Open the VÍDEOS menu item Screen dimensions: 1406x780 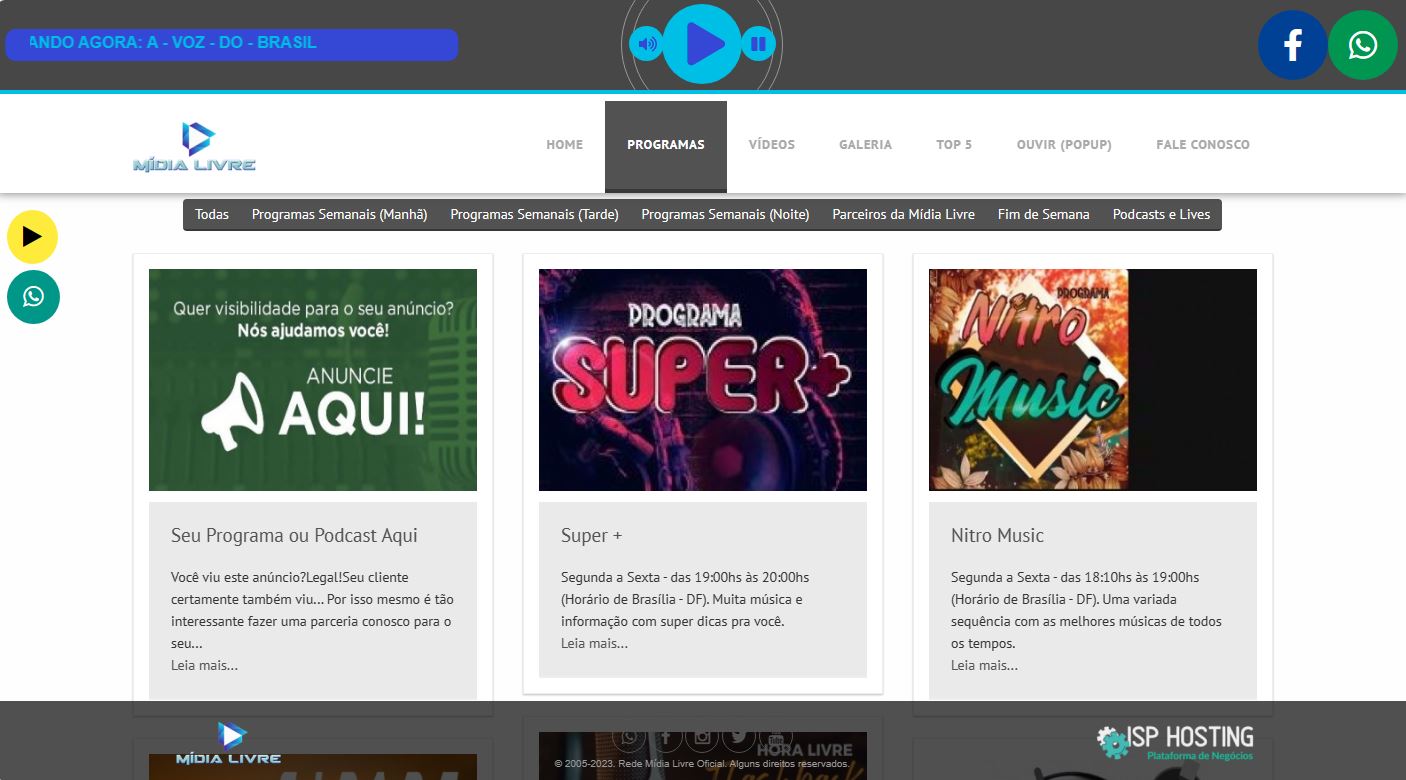[771, 144]
